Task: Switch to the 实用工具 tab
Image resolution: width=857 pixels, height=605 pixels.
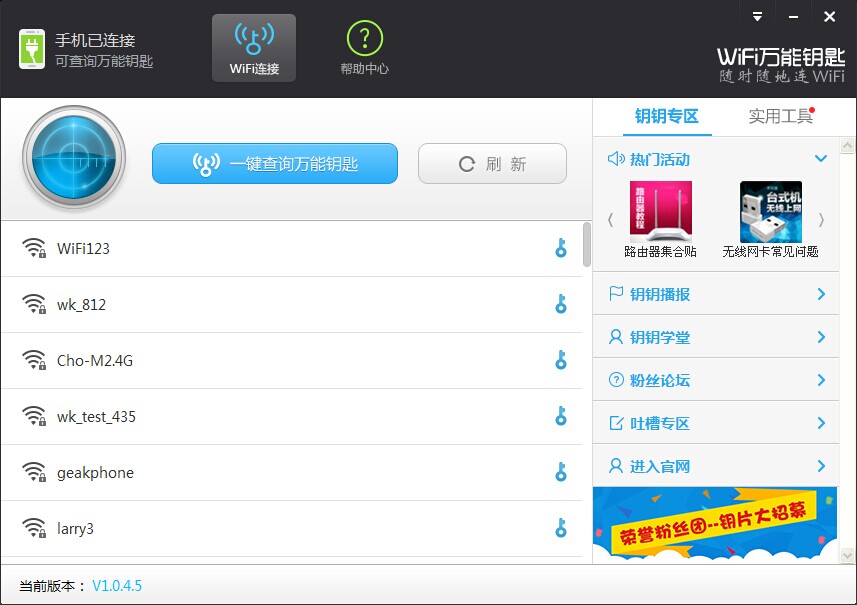Action: pos(780,116)
